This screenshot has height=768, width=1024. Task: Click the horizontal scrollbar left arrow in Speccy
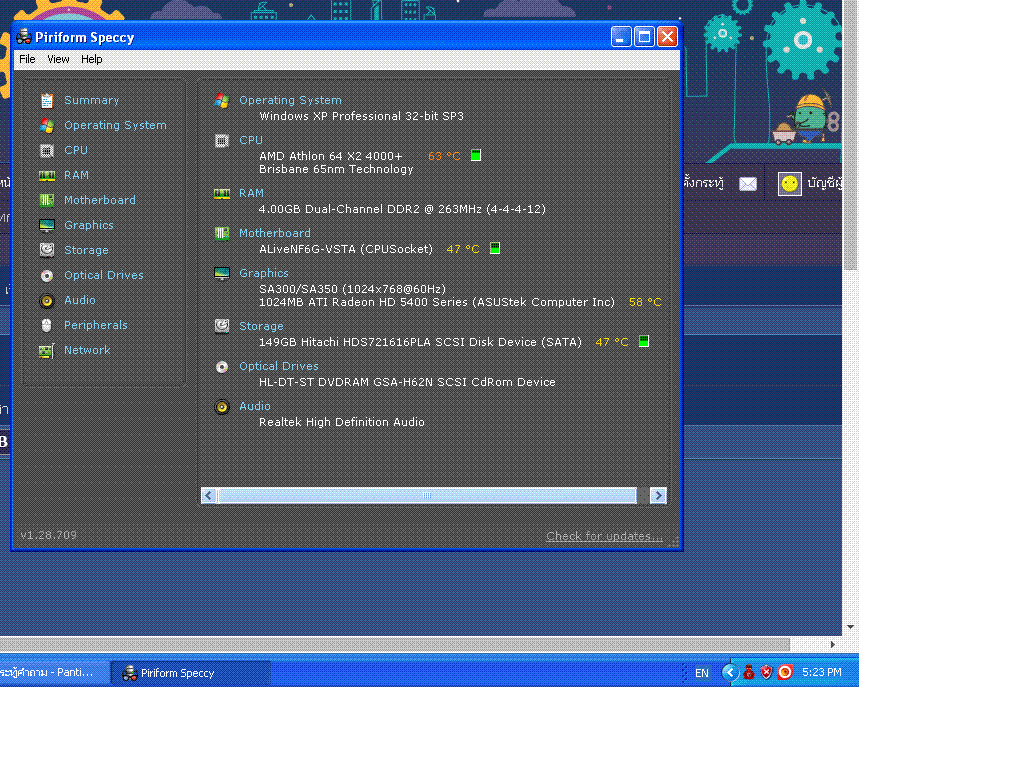(209, 496)
